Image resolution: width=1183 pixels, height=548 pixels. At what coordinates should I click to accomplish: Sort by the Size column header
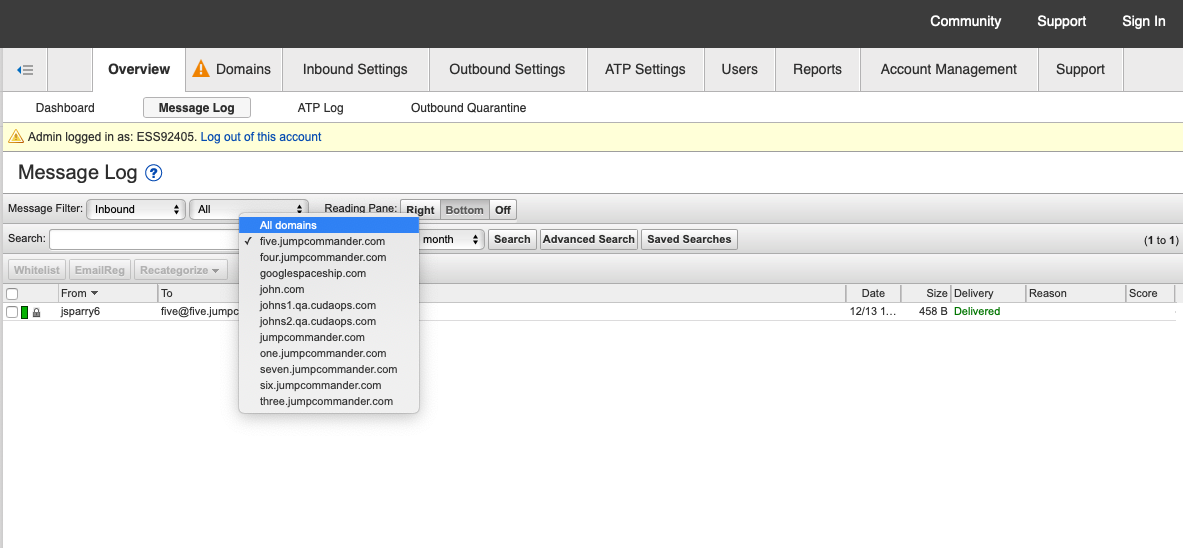[x=925, y=293]
